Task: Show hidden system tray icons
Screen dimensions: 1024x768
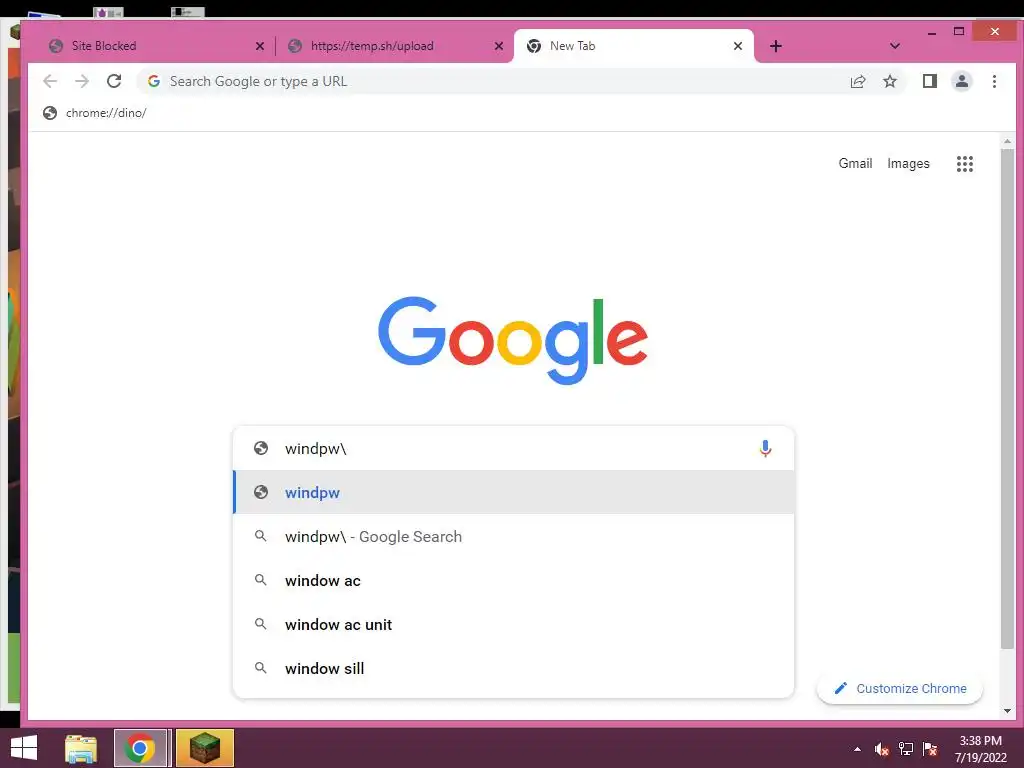Action: tap(857, 749)
